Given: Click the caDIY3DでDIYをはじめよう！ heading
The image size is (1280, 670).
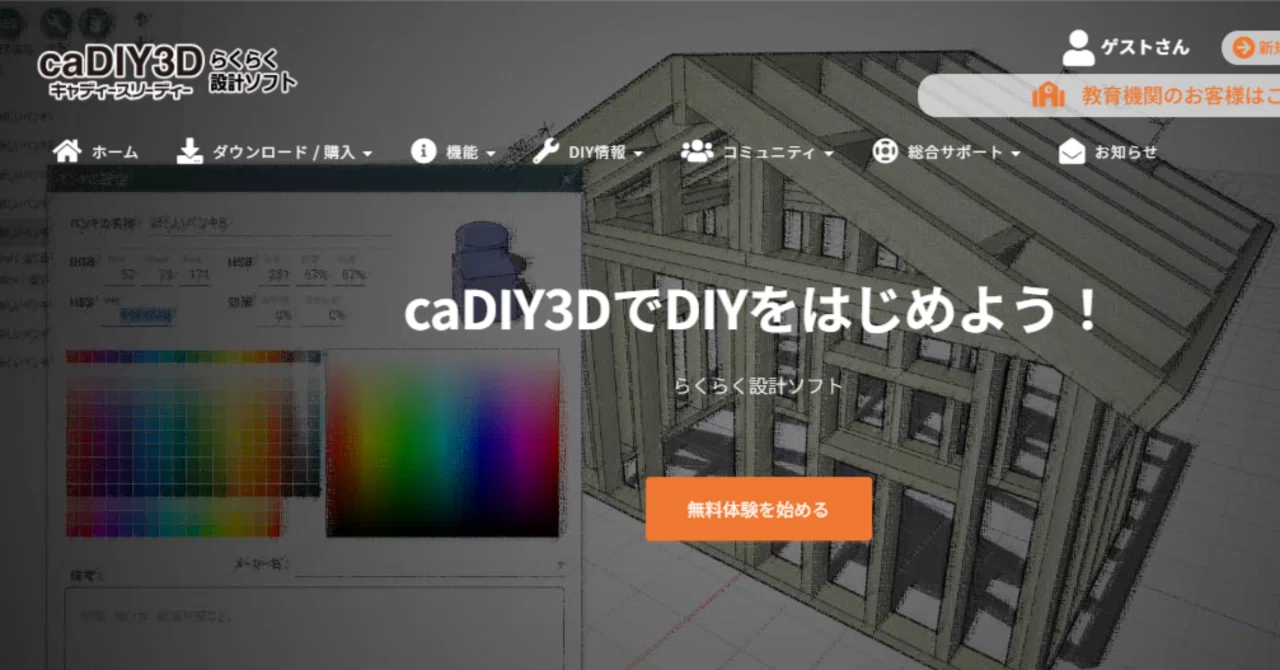Looking at the screenshot, I should click(x=752, y=311).
